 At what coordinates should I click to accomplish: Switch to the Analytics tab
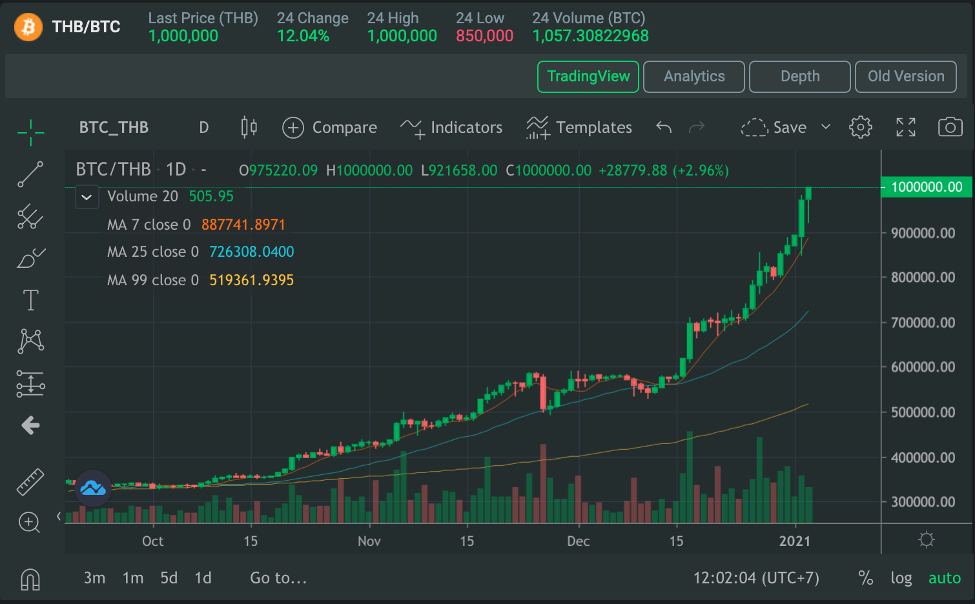(694, 76)
